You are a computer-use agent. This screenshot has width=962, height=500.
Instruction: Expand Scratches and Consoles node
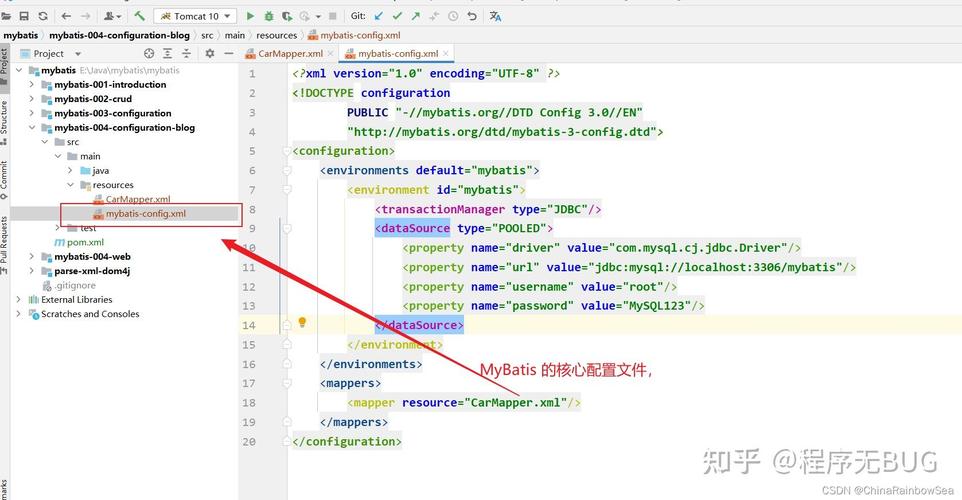click(x=18, y=313)
